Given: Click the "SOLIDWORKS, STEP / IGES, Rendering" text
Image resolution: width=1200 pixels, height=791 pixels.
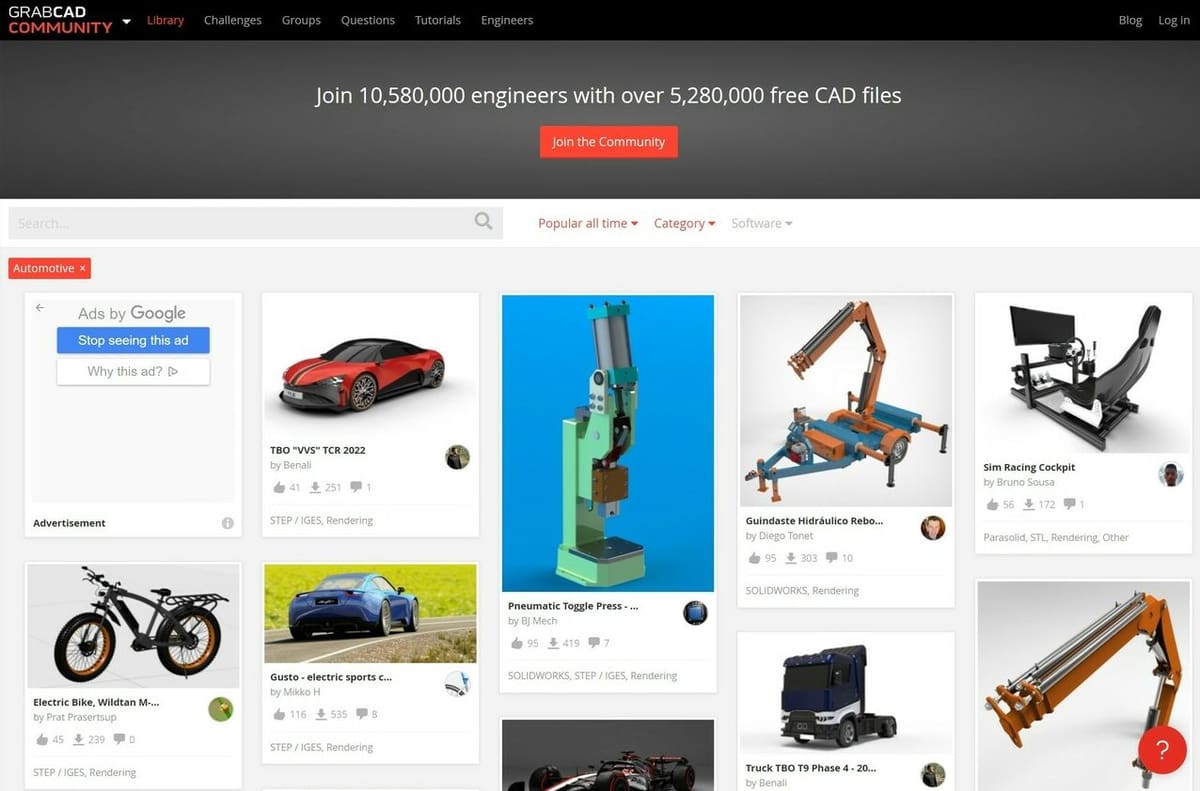Looking at the screenshot, I should tap(593, 675).
